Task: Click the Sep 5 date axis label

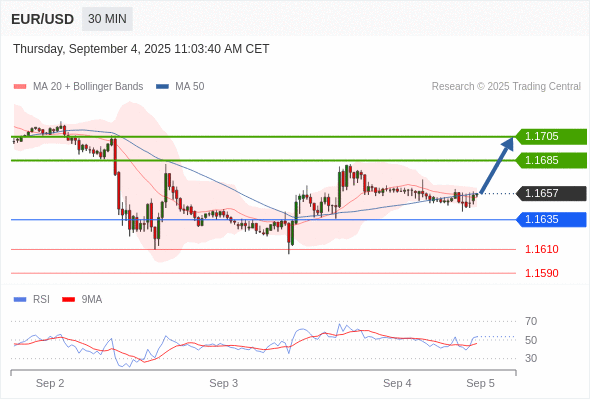Action: tap(481, 383)
